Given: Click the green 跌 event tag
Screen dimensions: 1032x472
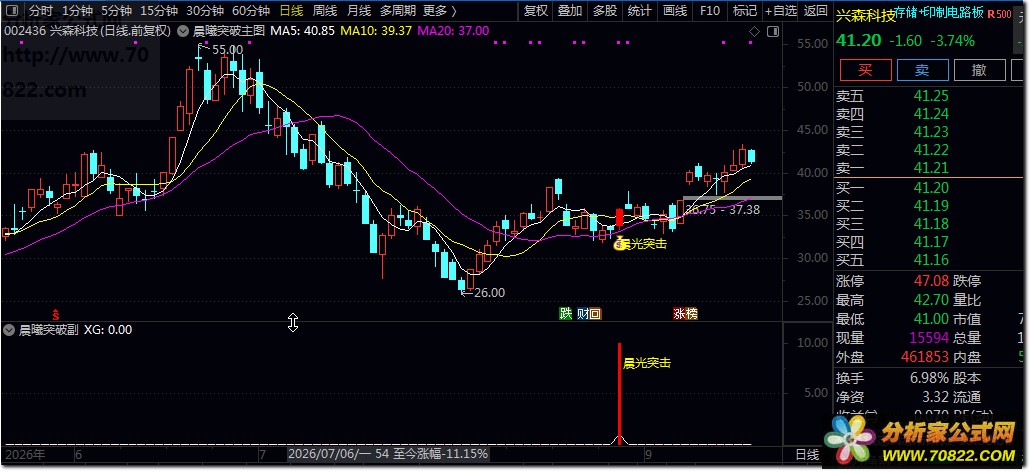Looking at the screenshot, I should click(565, 314).
